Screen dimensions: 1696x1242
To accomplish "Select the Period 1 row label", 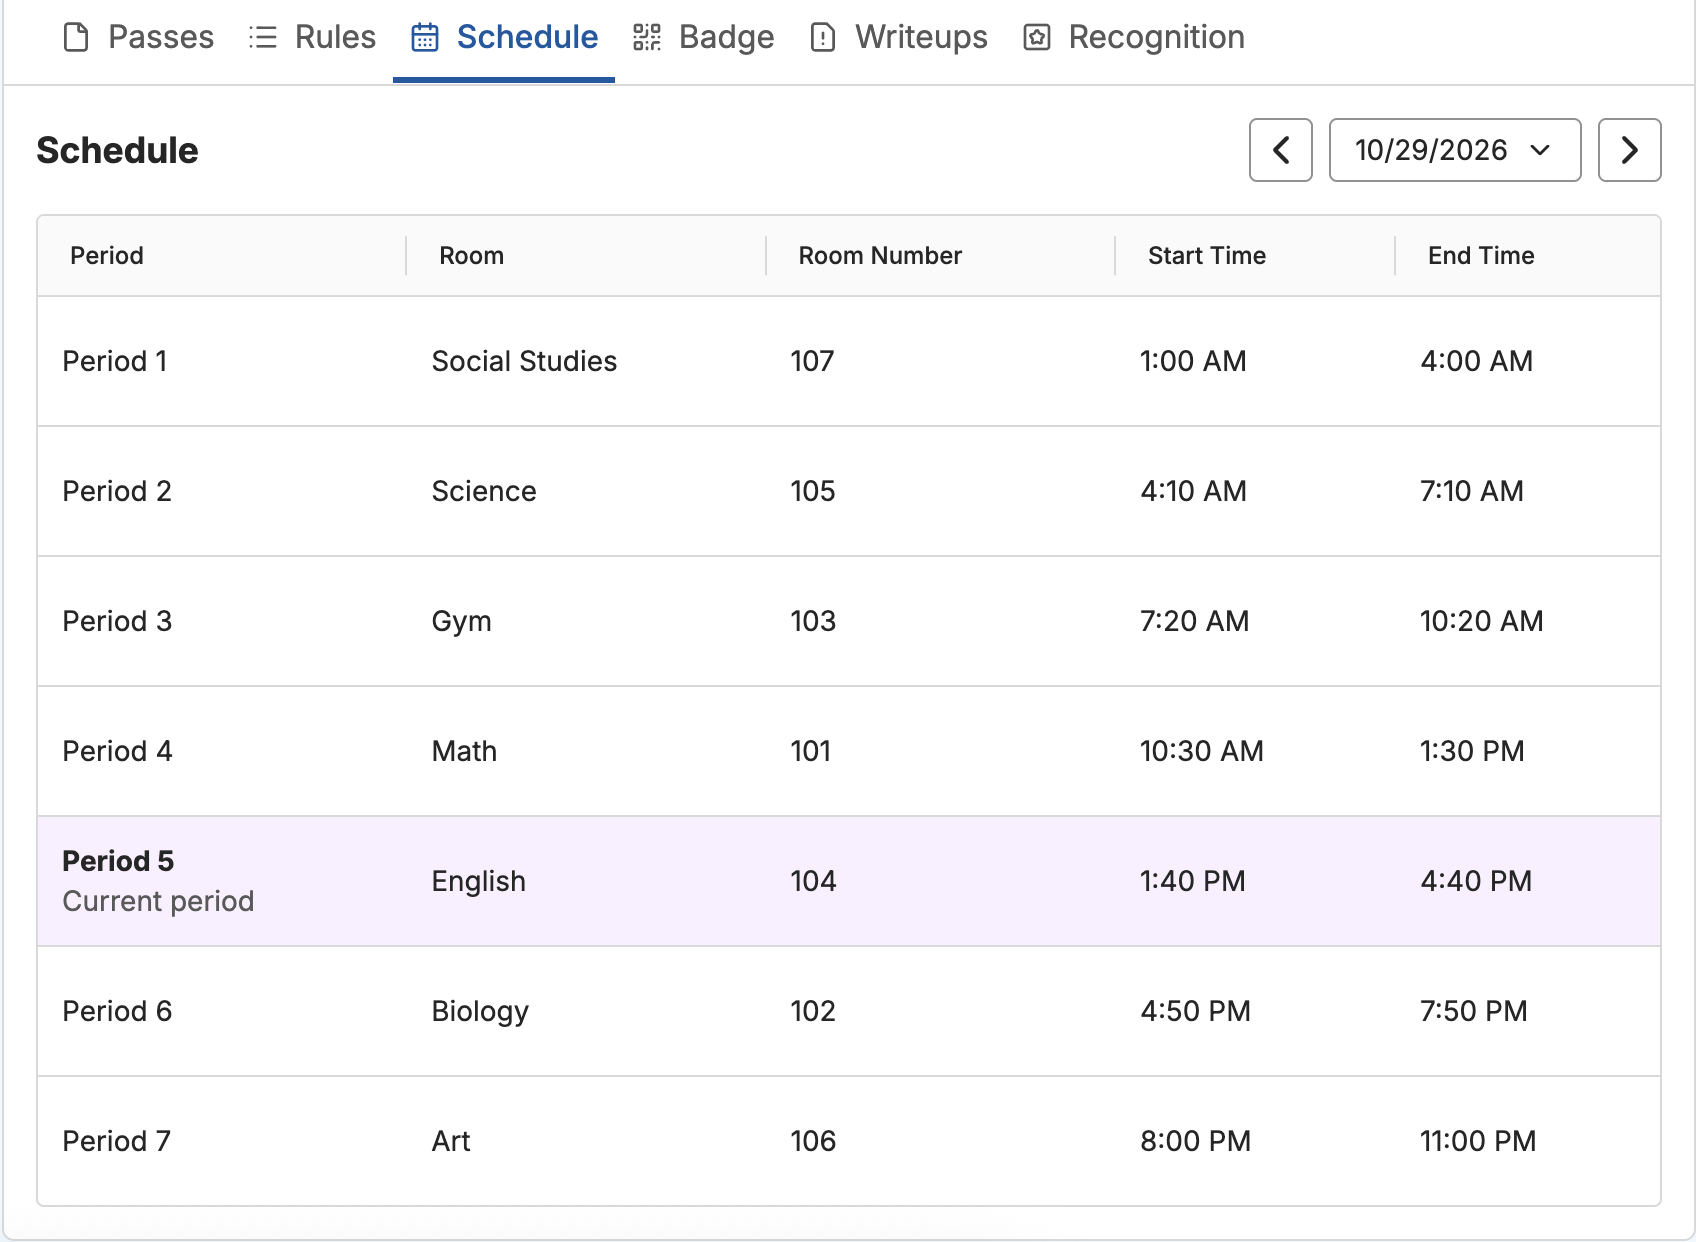I will coord(115,361).
